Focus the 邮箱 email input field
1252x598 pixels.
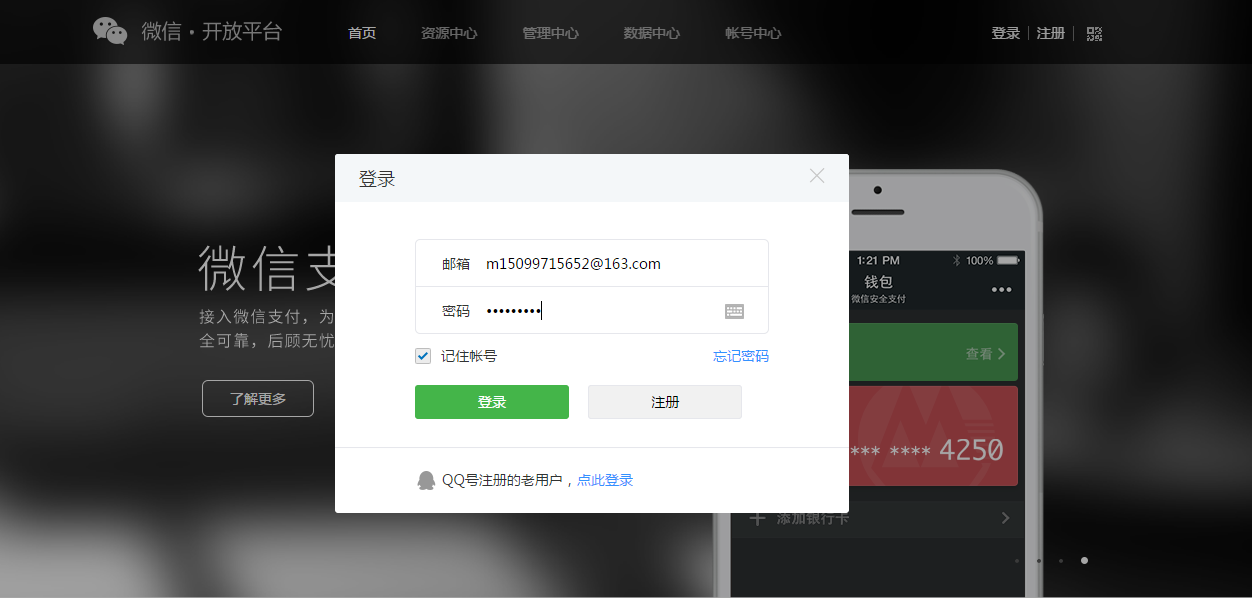tap(592, 263)
